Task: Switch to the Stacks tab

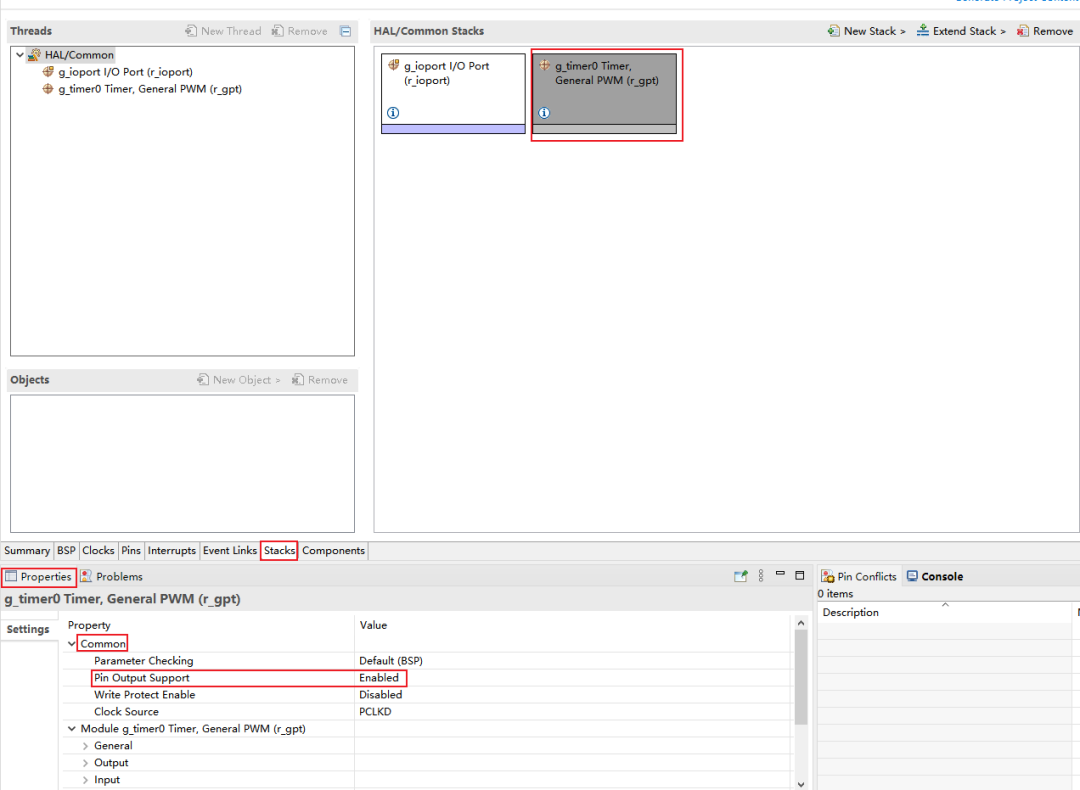Action: pyautogui.click(x=279, y=550)
